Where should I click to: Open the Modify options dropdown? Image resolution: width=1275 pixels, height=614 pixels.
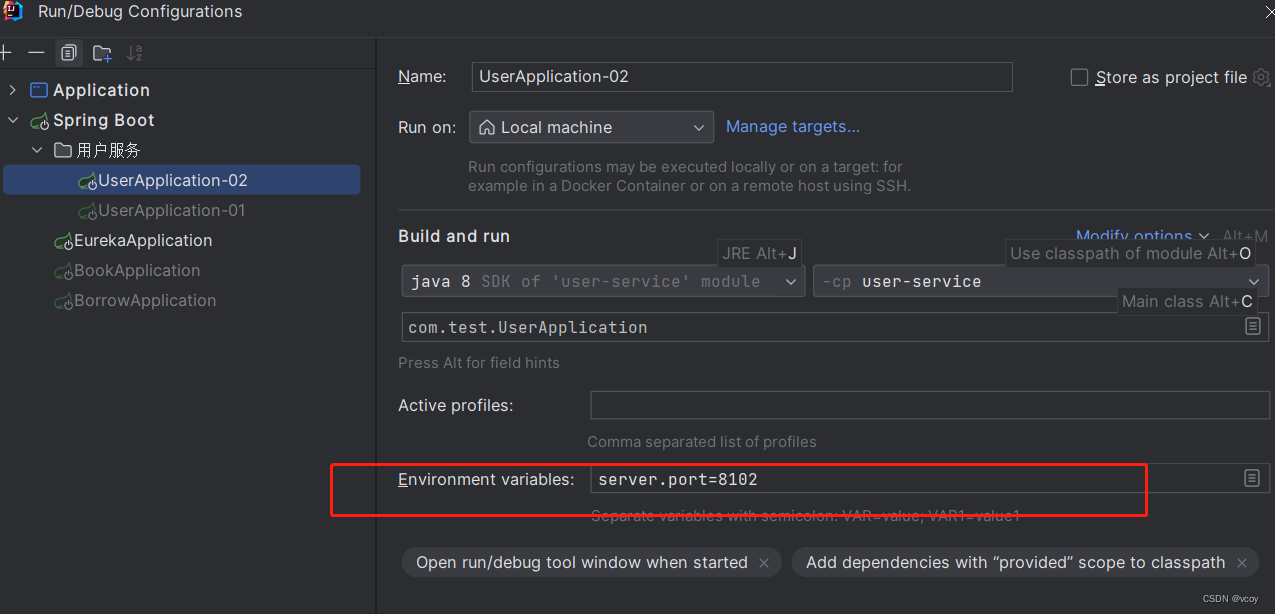pyautogui.click(x=1142, y=236)
